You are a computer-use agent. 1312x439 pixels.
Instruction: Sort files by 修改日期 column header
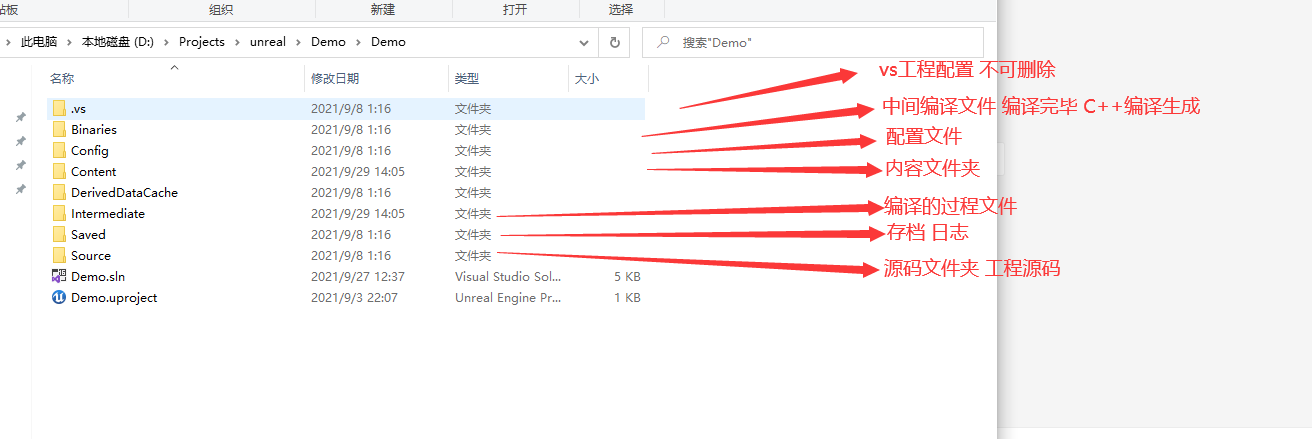(x=335, y=78)
